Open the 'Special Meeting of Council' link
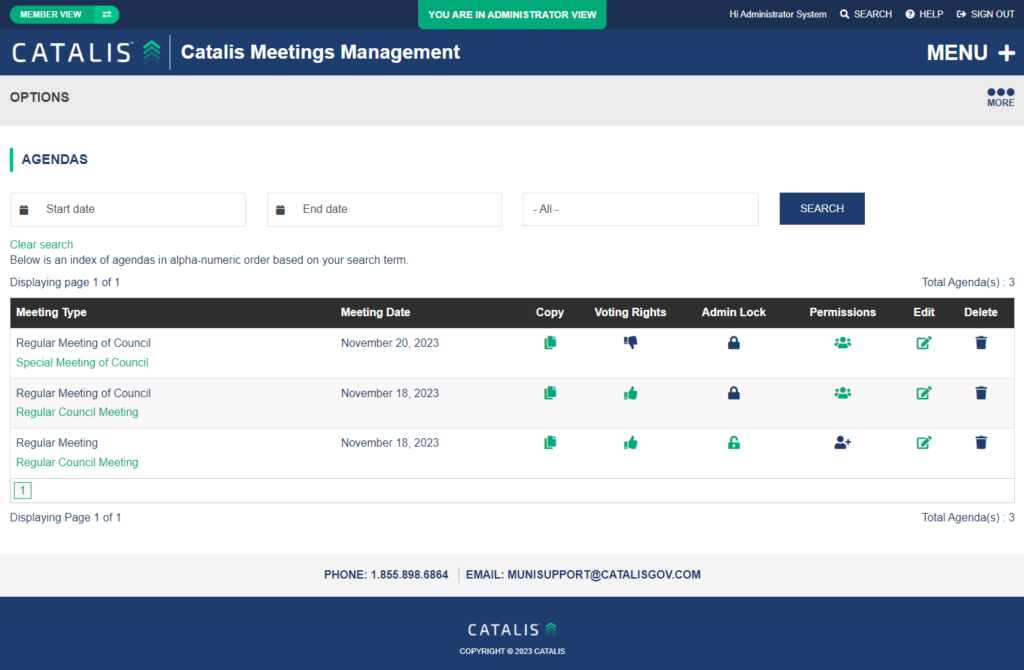The width and height of the screenshot is (1024, 670). coord(82,362)
